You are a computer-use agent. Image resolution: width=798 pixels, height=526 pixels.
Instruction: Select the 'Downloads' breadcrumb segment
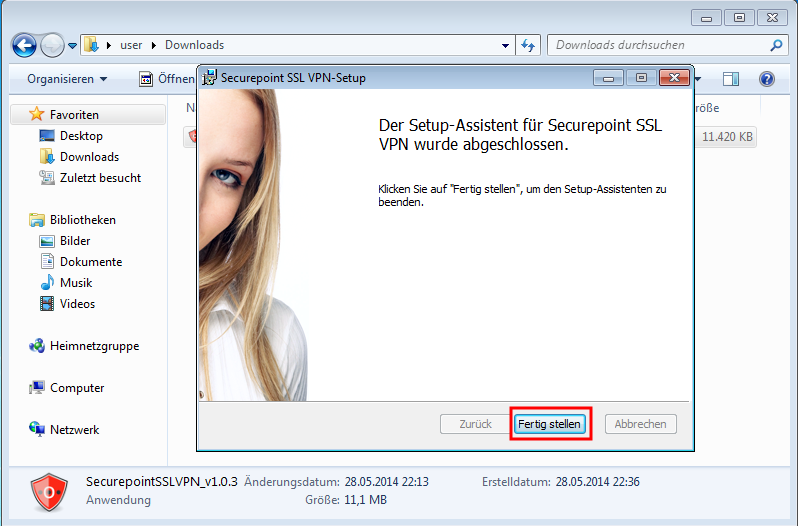(194, 45)
